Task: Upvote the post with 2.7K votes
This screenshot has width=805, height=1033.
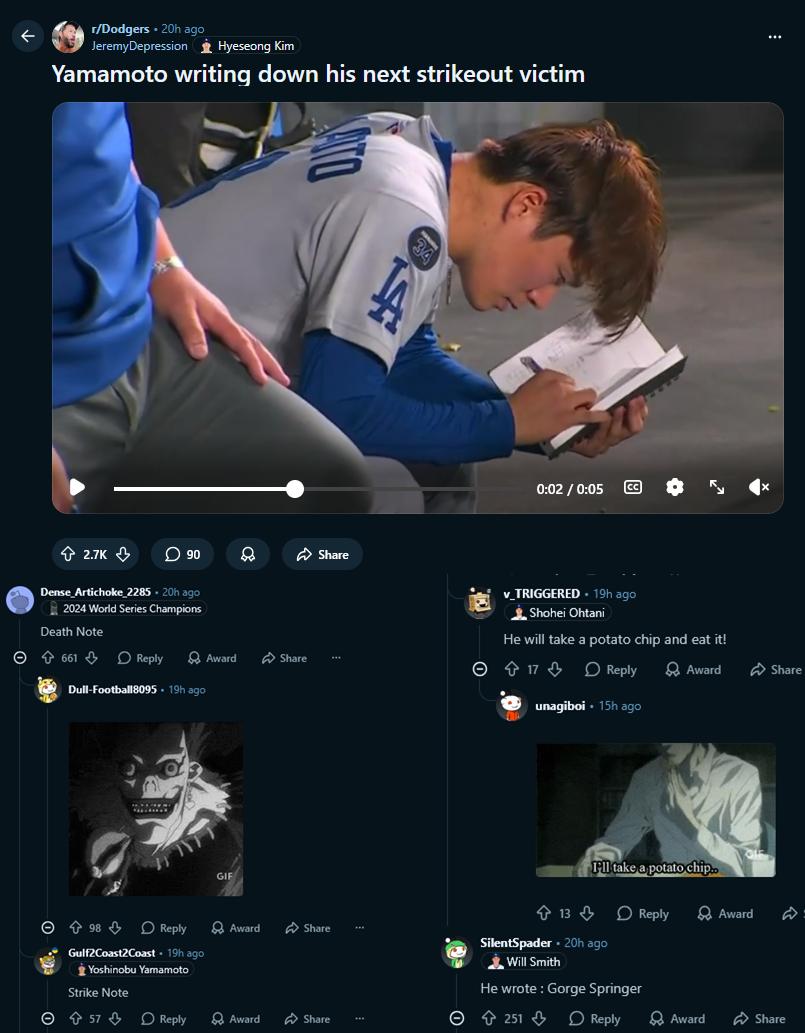Action: [68, 554]
